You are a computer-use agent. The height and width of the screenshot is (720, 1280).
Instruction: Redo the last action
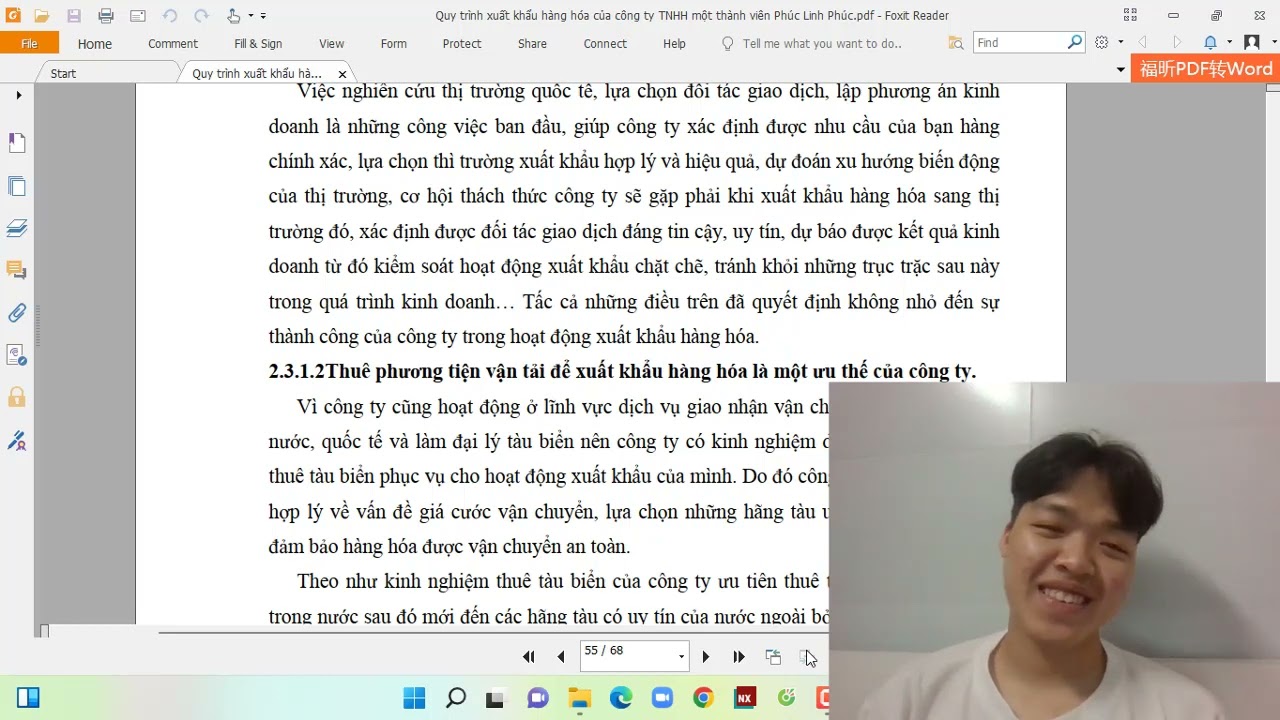[201, 16]
